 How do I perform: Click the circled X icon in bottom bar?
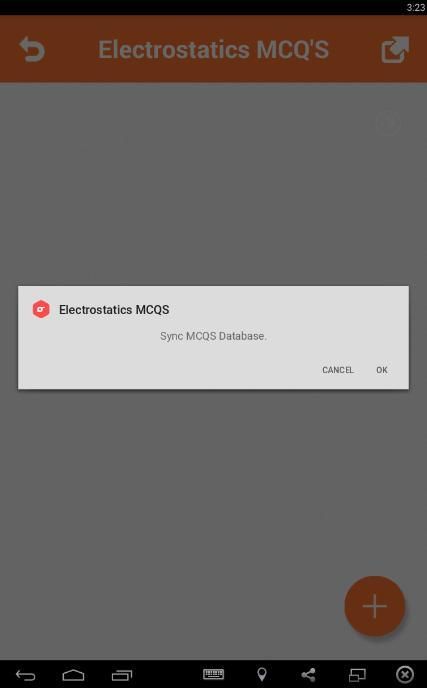click(405, 674)
